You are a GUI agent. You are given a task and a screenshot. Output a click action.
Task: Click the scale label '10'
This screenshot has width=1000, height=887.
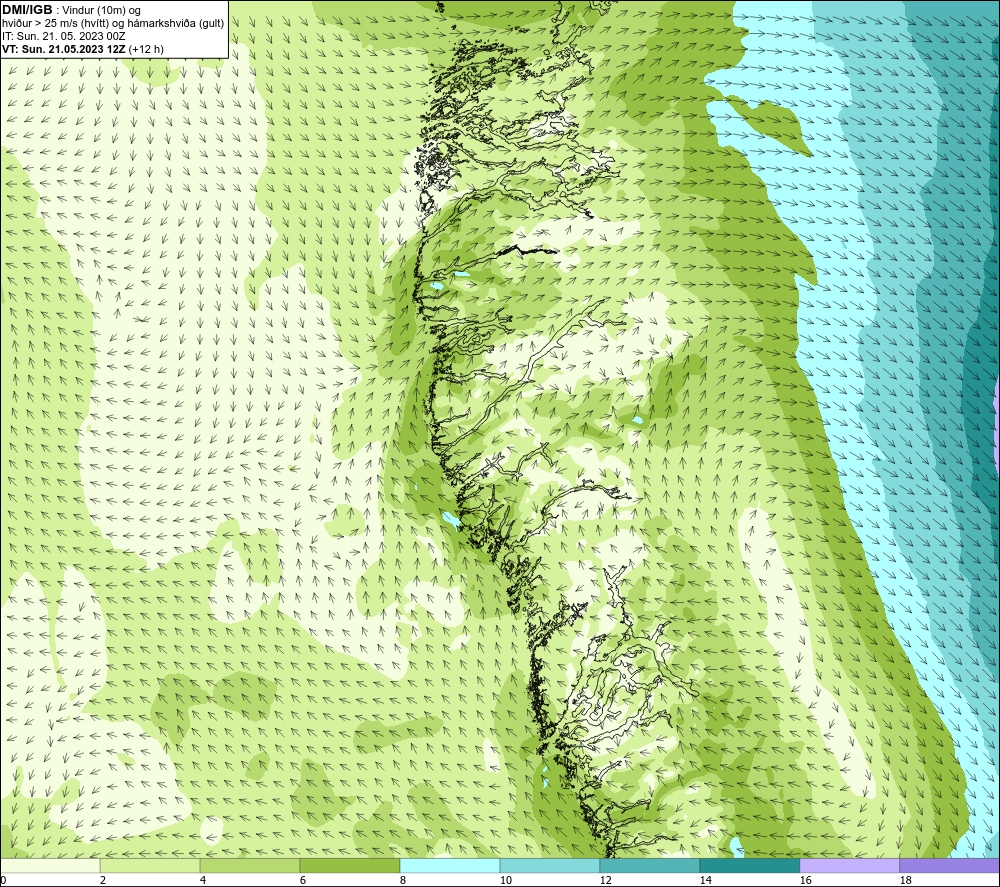pyautogui.click(x=506, y=881)
